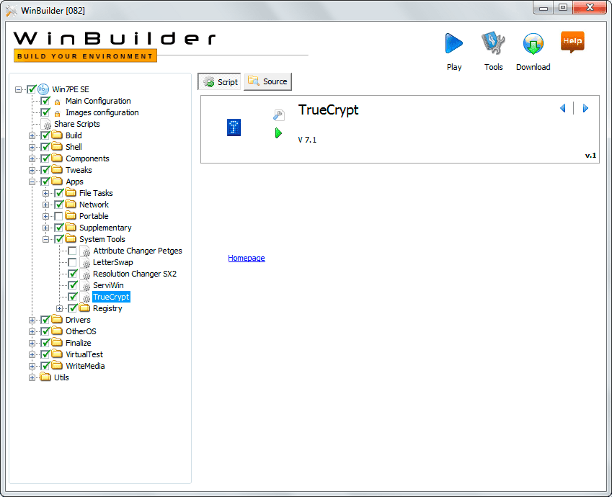Image resolution: width=612 pixels, height=497 pixels.
Task: Click the Shell folder icon
Action: [57, 146]
